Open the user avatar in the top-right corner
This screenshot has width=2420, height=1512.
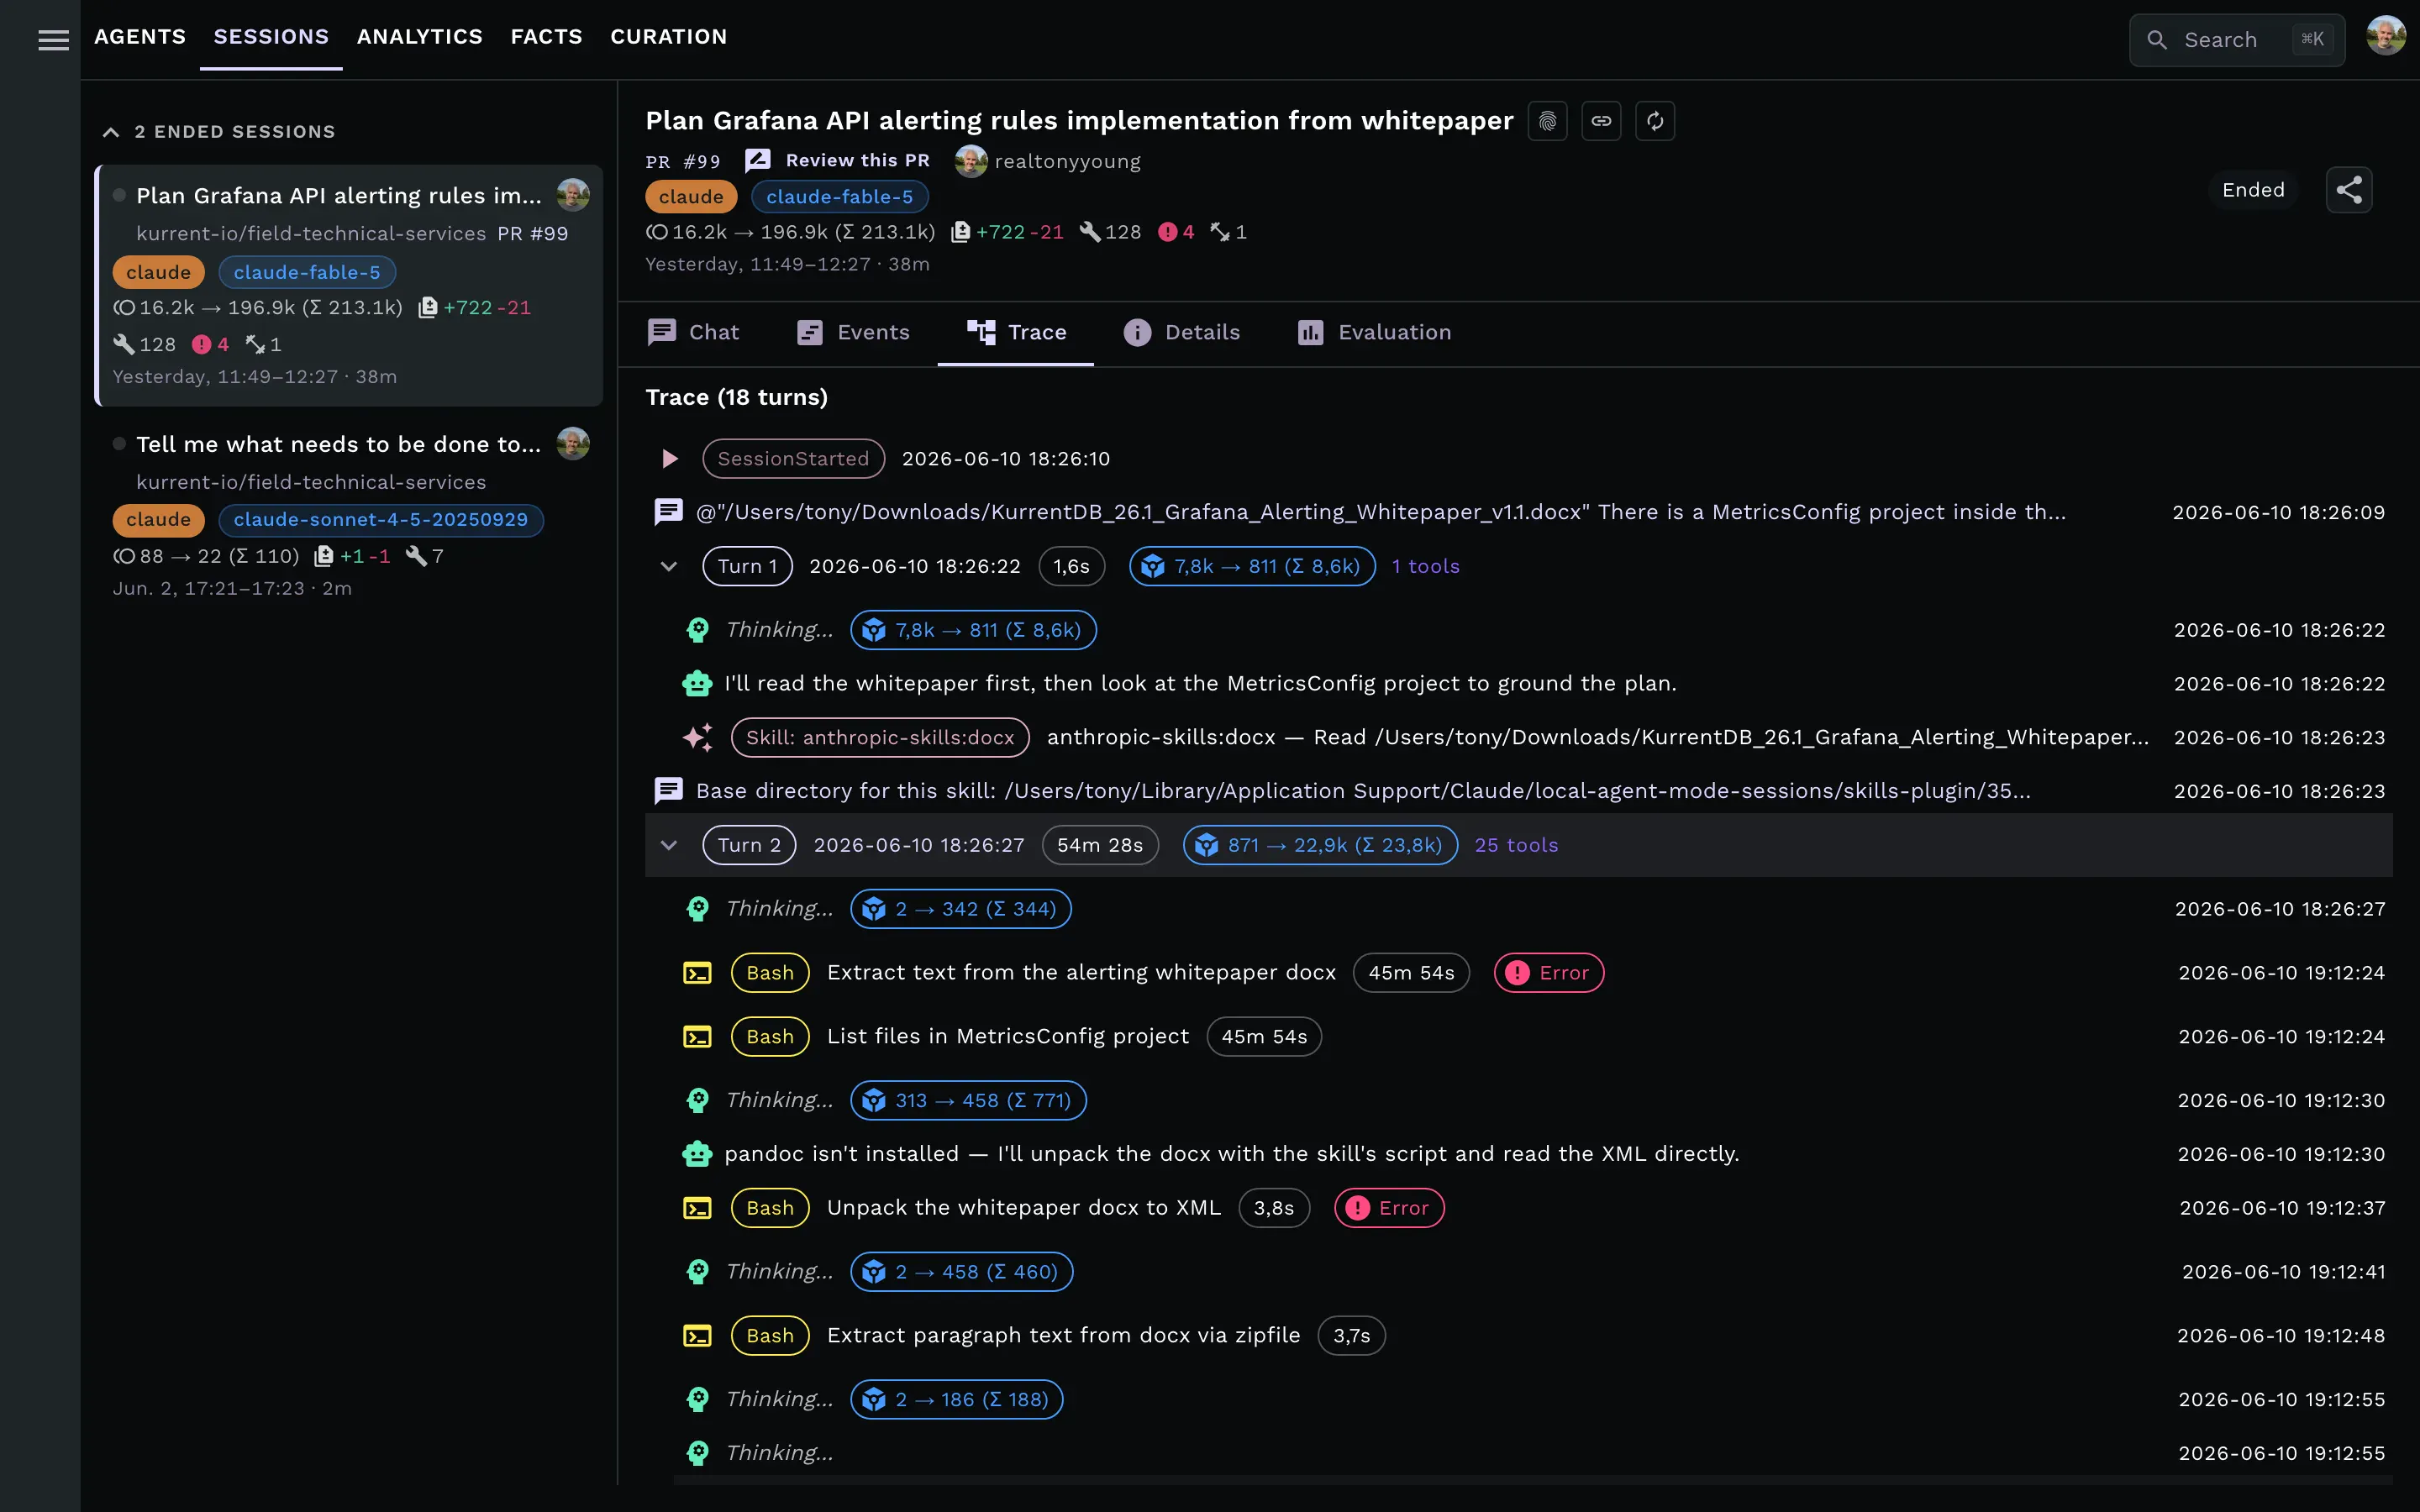tap(2385, 36)
